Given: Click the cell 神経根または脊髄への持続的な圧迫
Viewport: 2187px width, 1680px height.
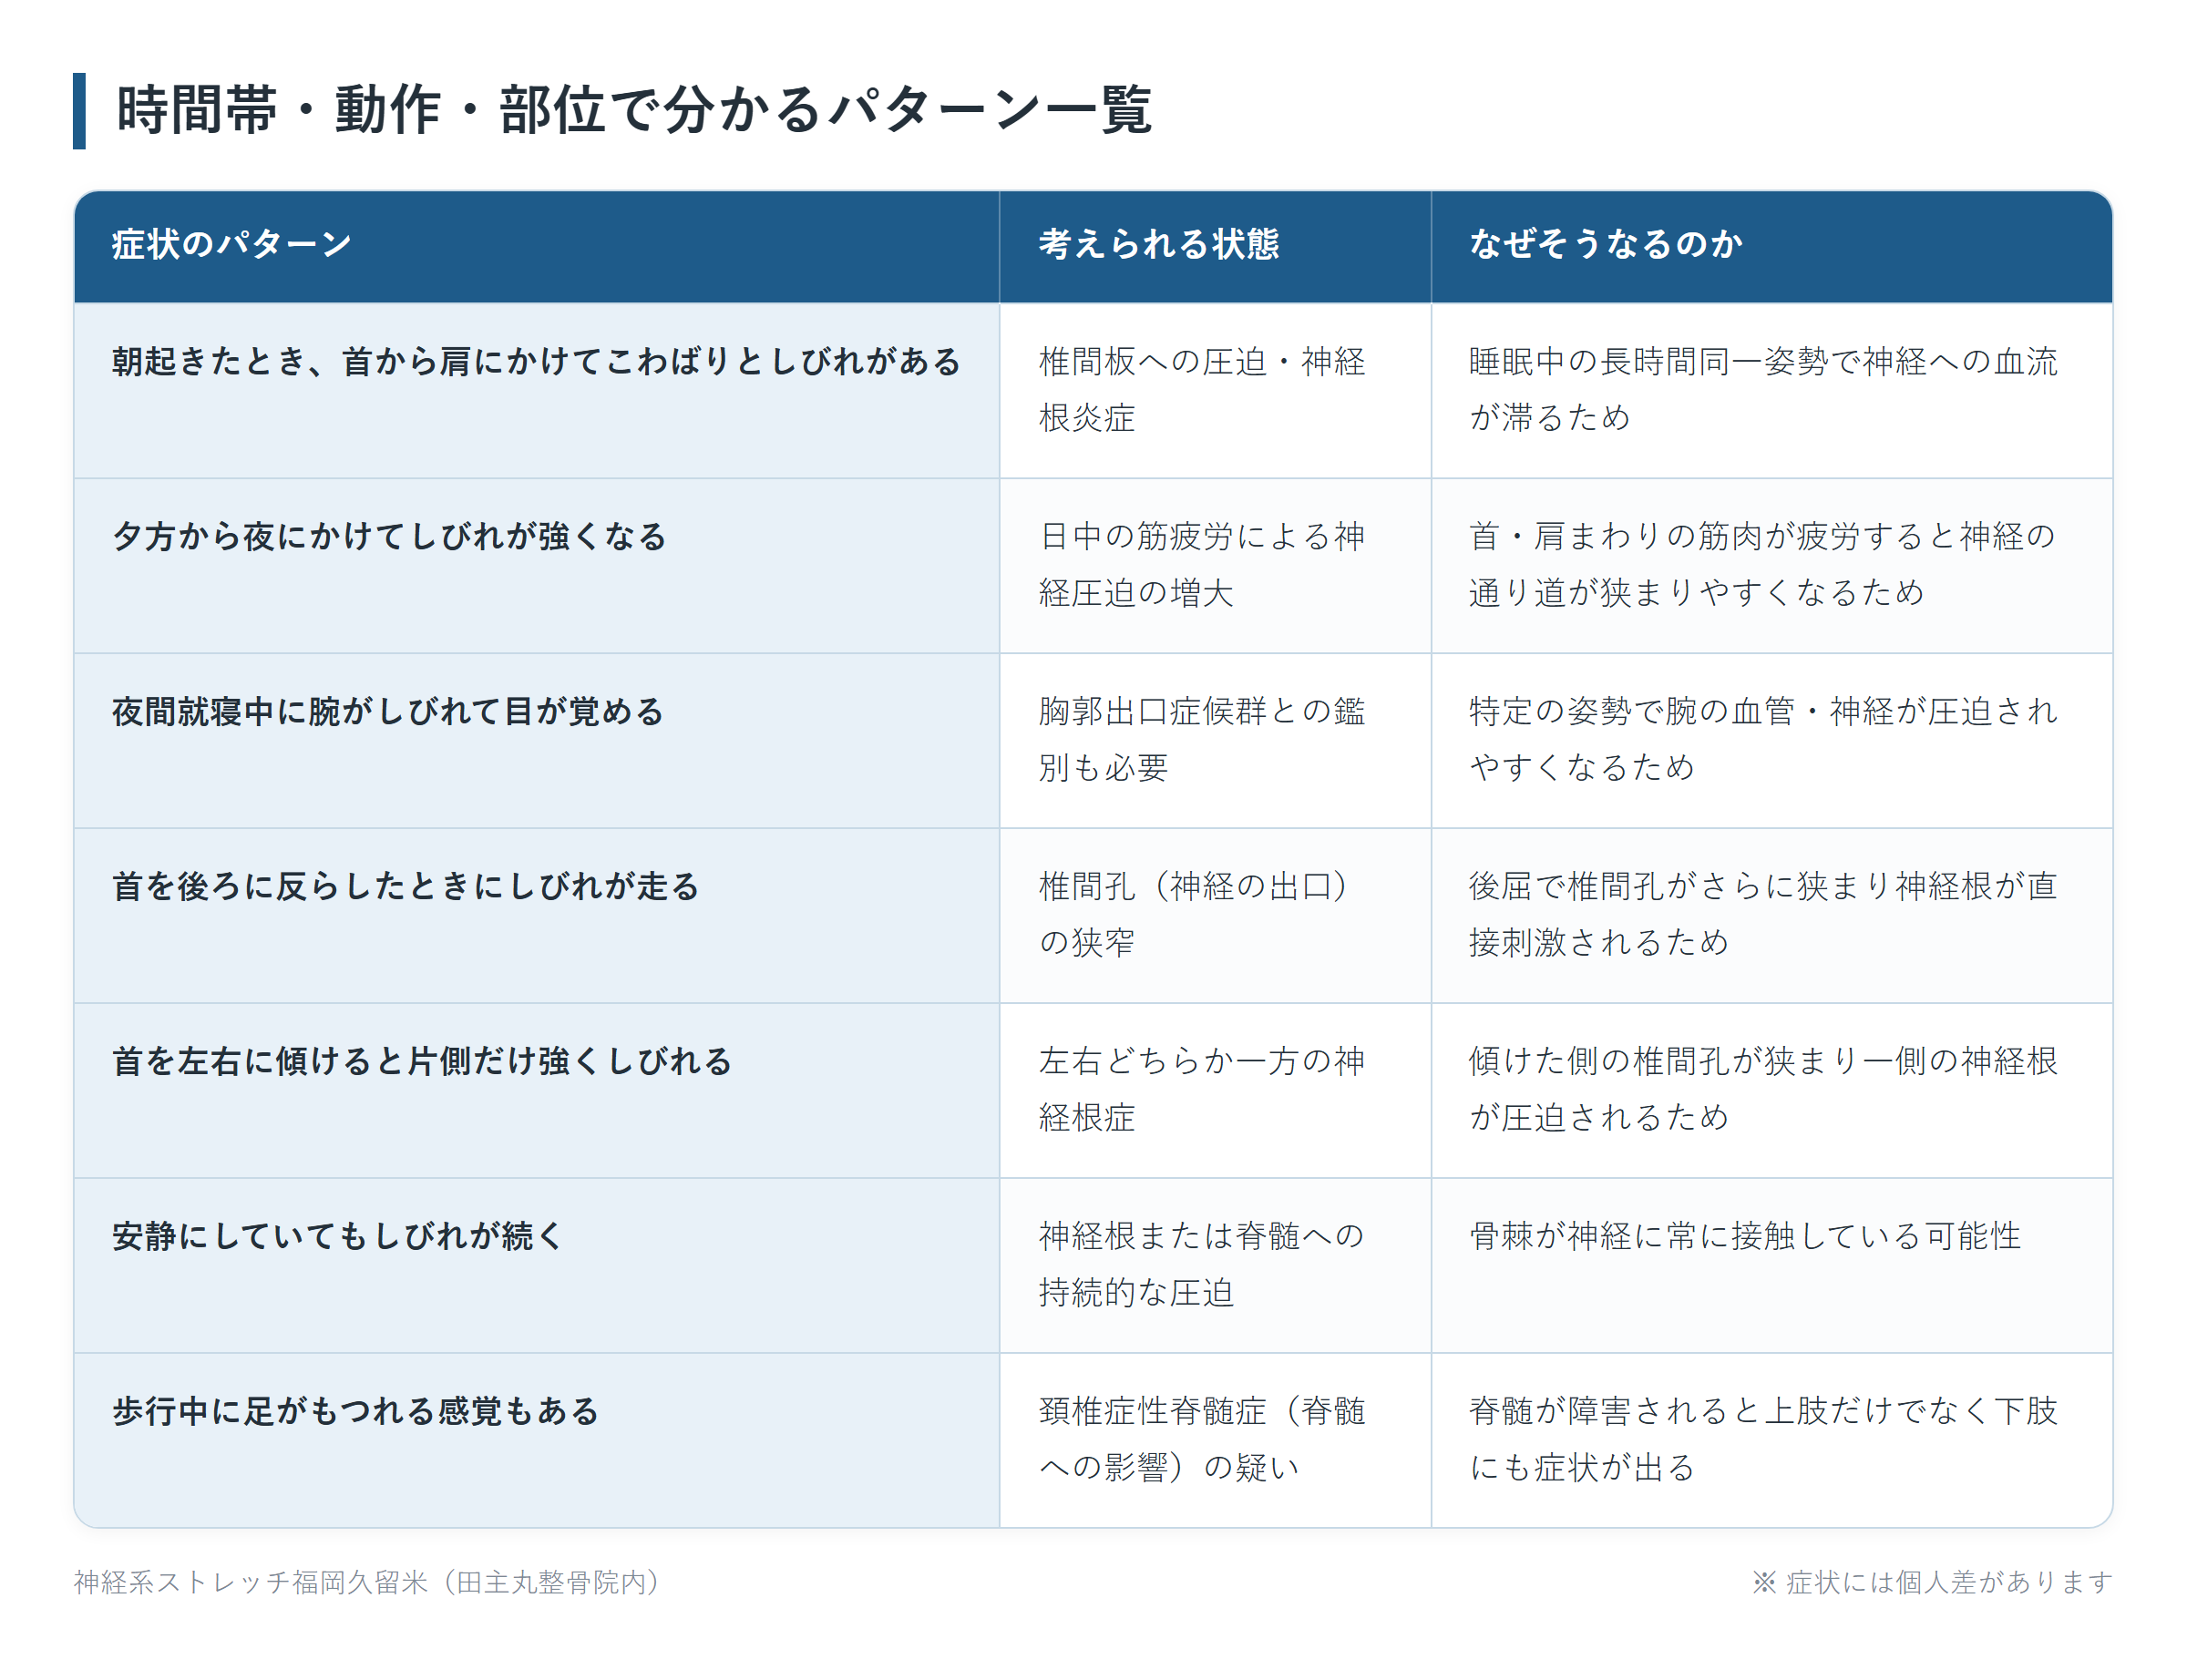Looking at the screenshot, I should (x=1215, y=1265).
